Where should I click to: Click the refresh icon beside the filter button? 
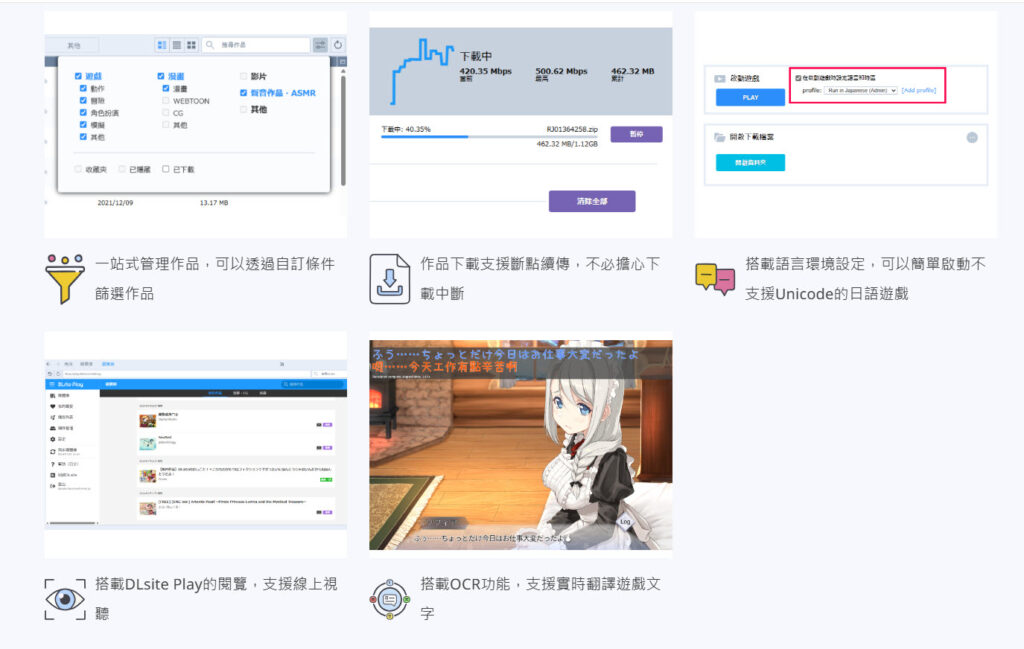coord(336,45)
